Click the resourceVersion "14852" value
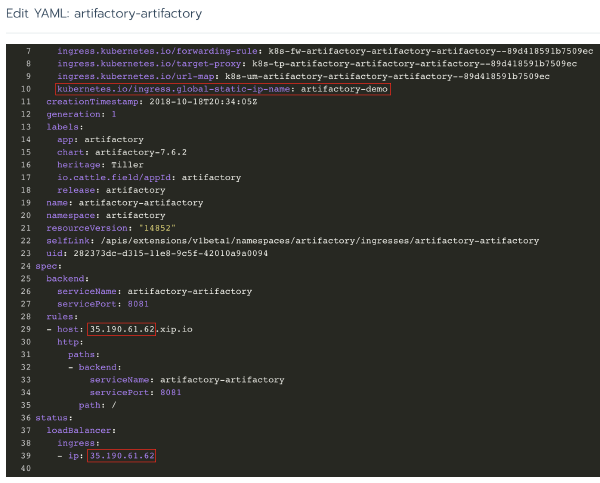Image resolution: width=600 pixels, height=483 pixels. [151, 228]
